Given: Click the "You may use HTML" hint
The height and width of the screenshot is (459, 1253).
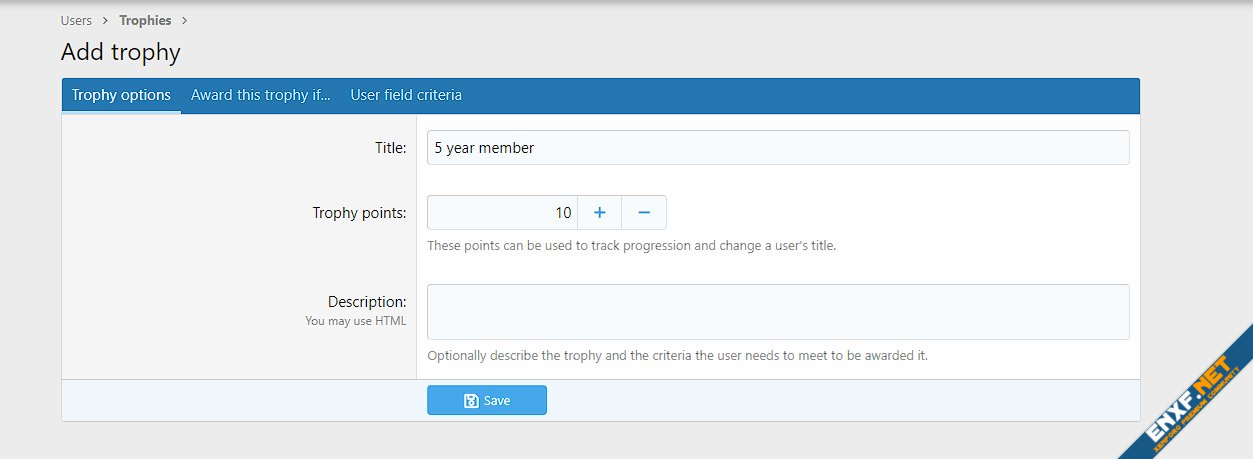Looking at the screenshot, I should (355, 321).
